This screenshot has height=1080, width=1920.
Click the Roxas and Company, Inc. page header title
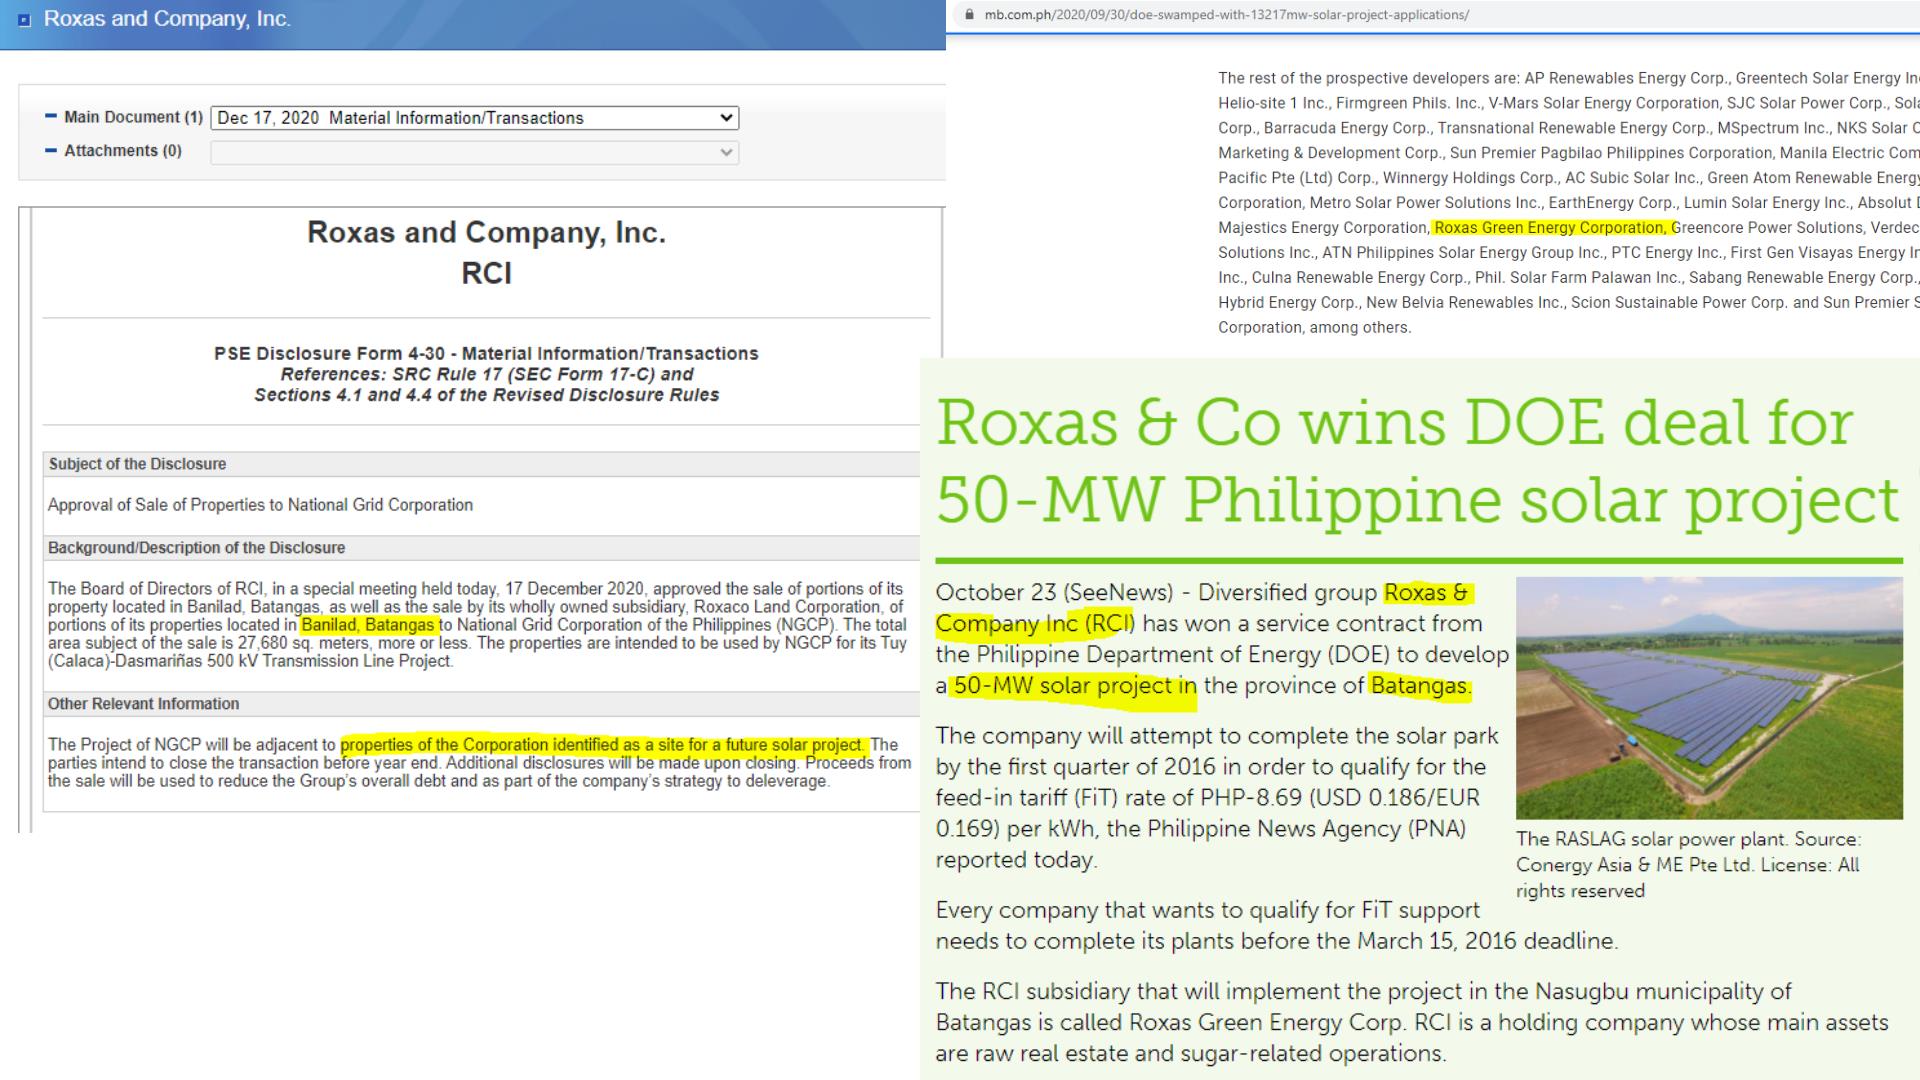coord(167,19)
